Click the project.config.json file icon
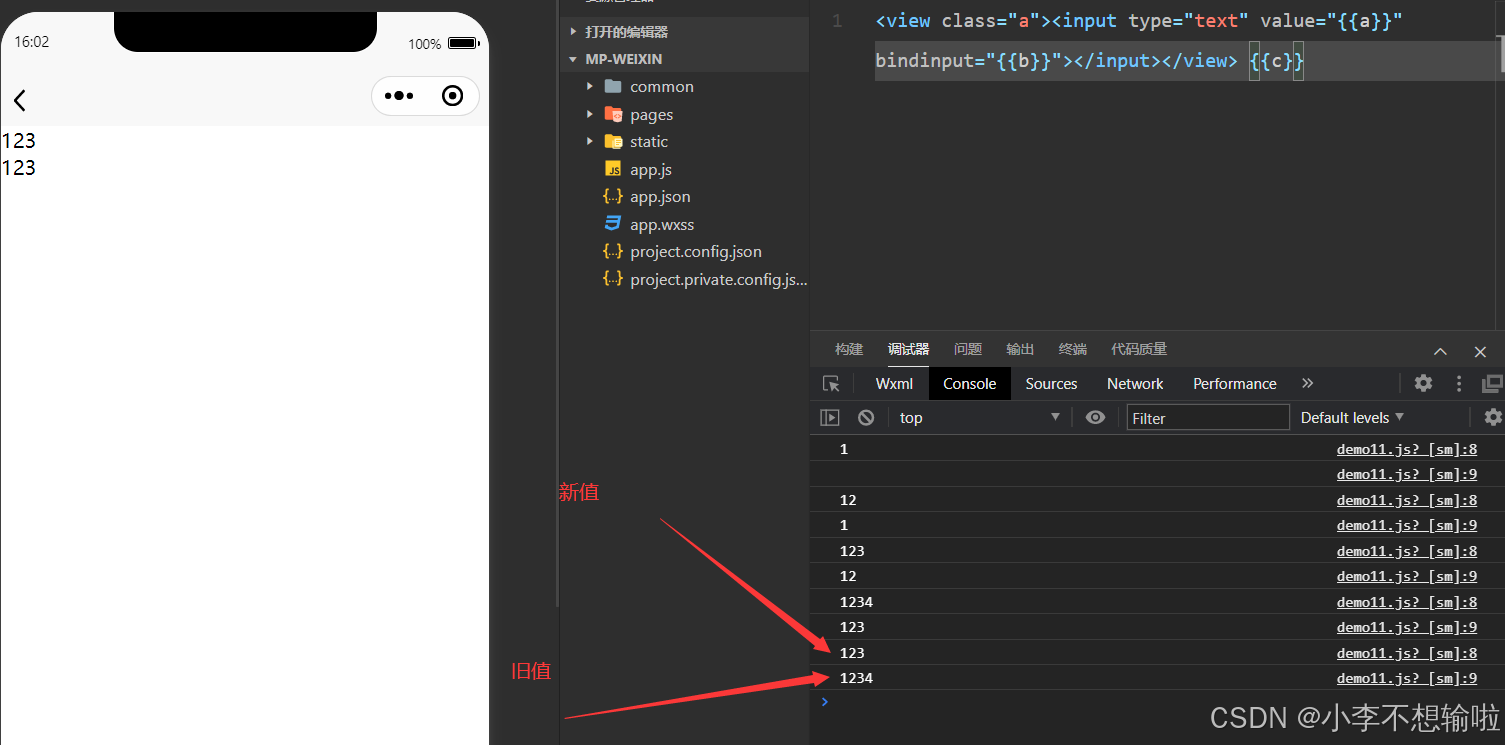The width and height of the screenshot is (1505, 745). tap(613, 251)
